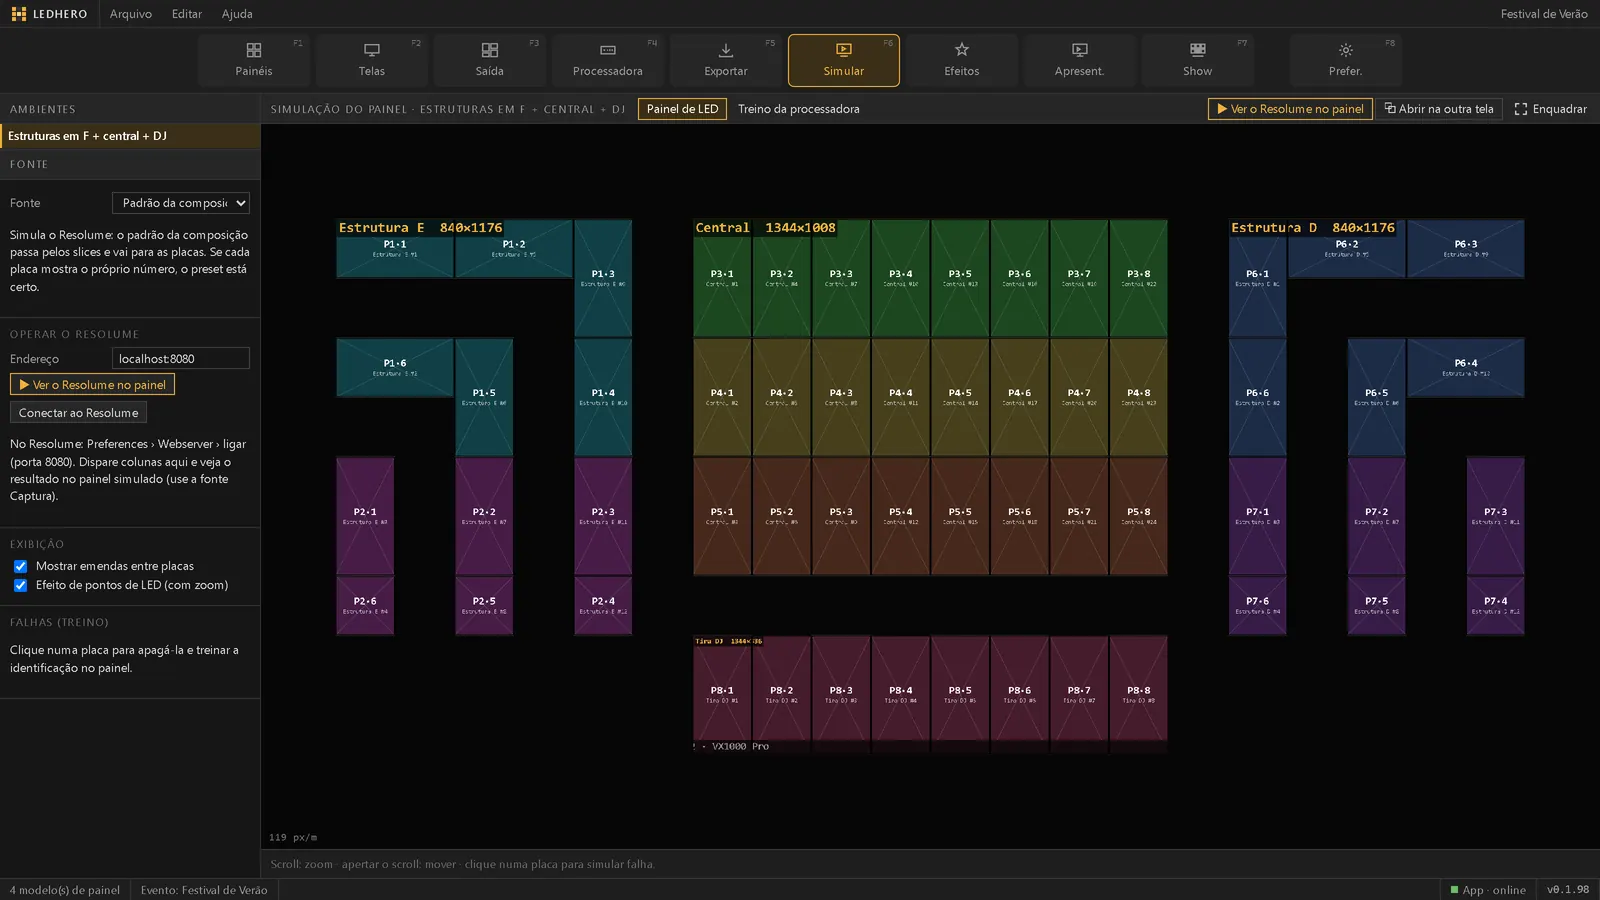Click the 4 modelo(s) de painel status text
The width and height of the screenshot is (1600, 900).
(x=65, y=890)
